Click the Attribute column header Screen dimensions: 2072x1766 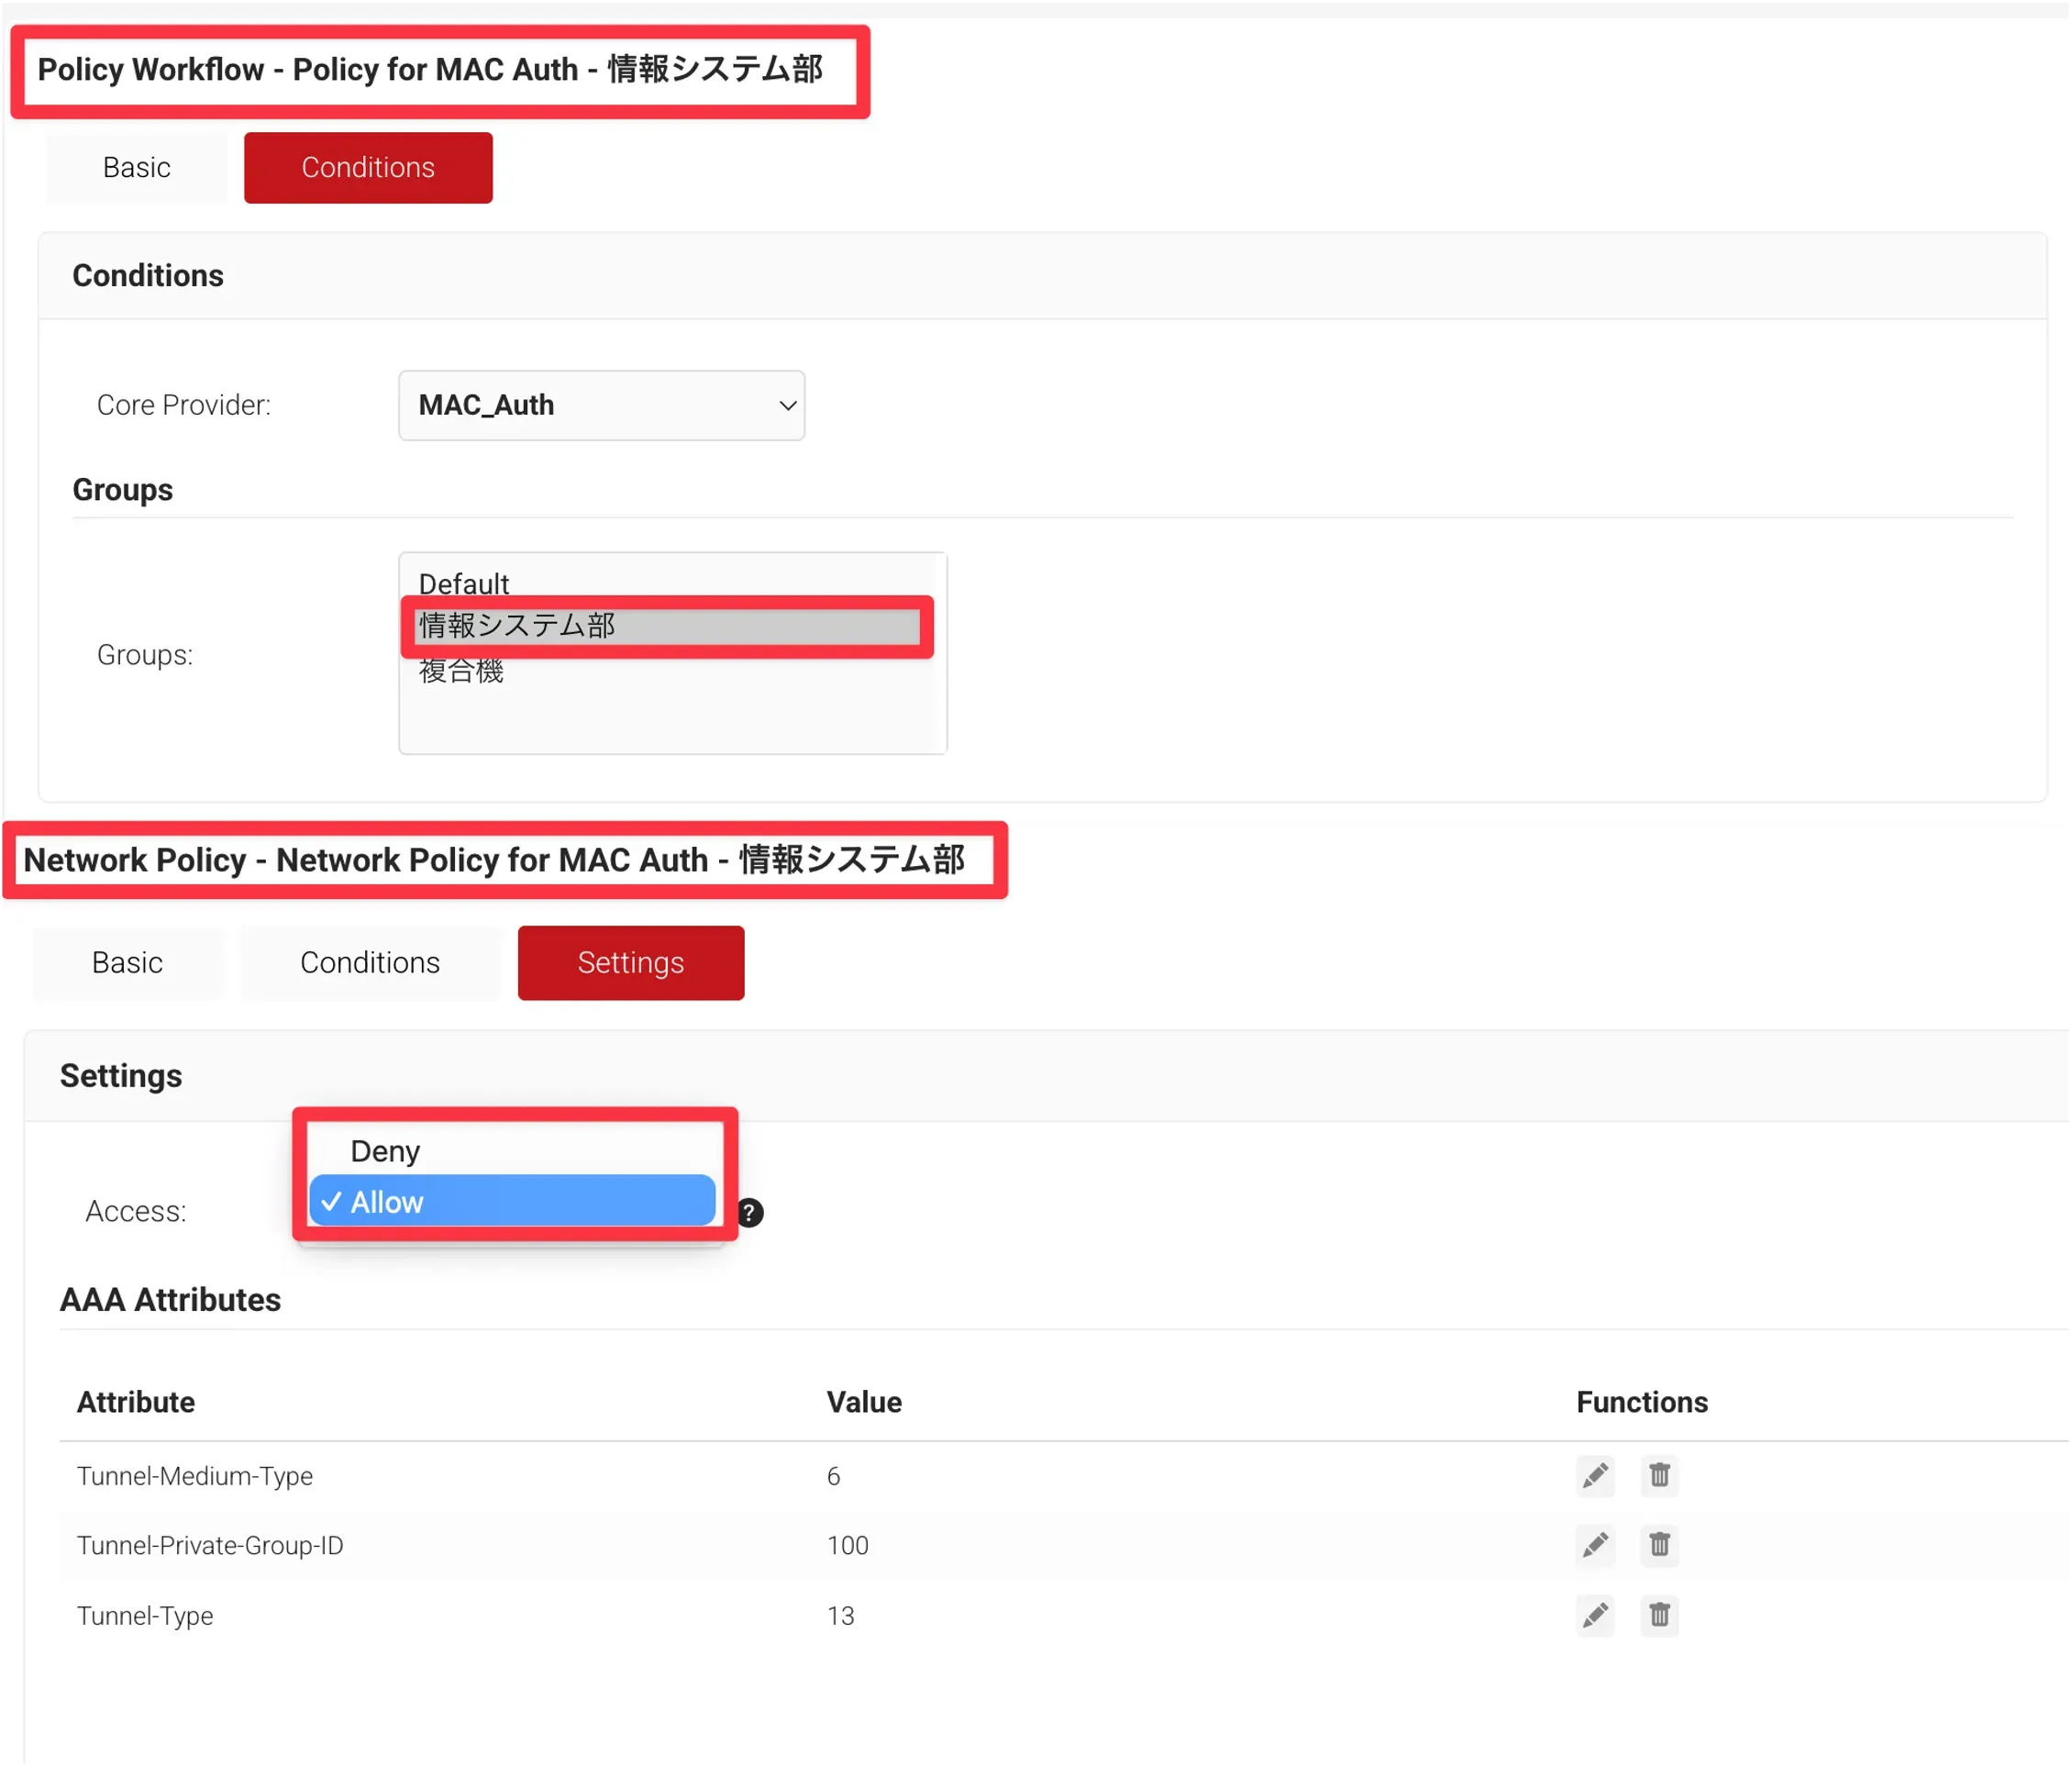tap(136, 1402)
